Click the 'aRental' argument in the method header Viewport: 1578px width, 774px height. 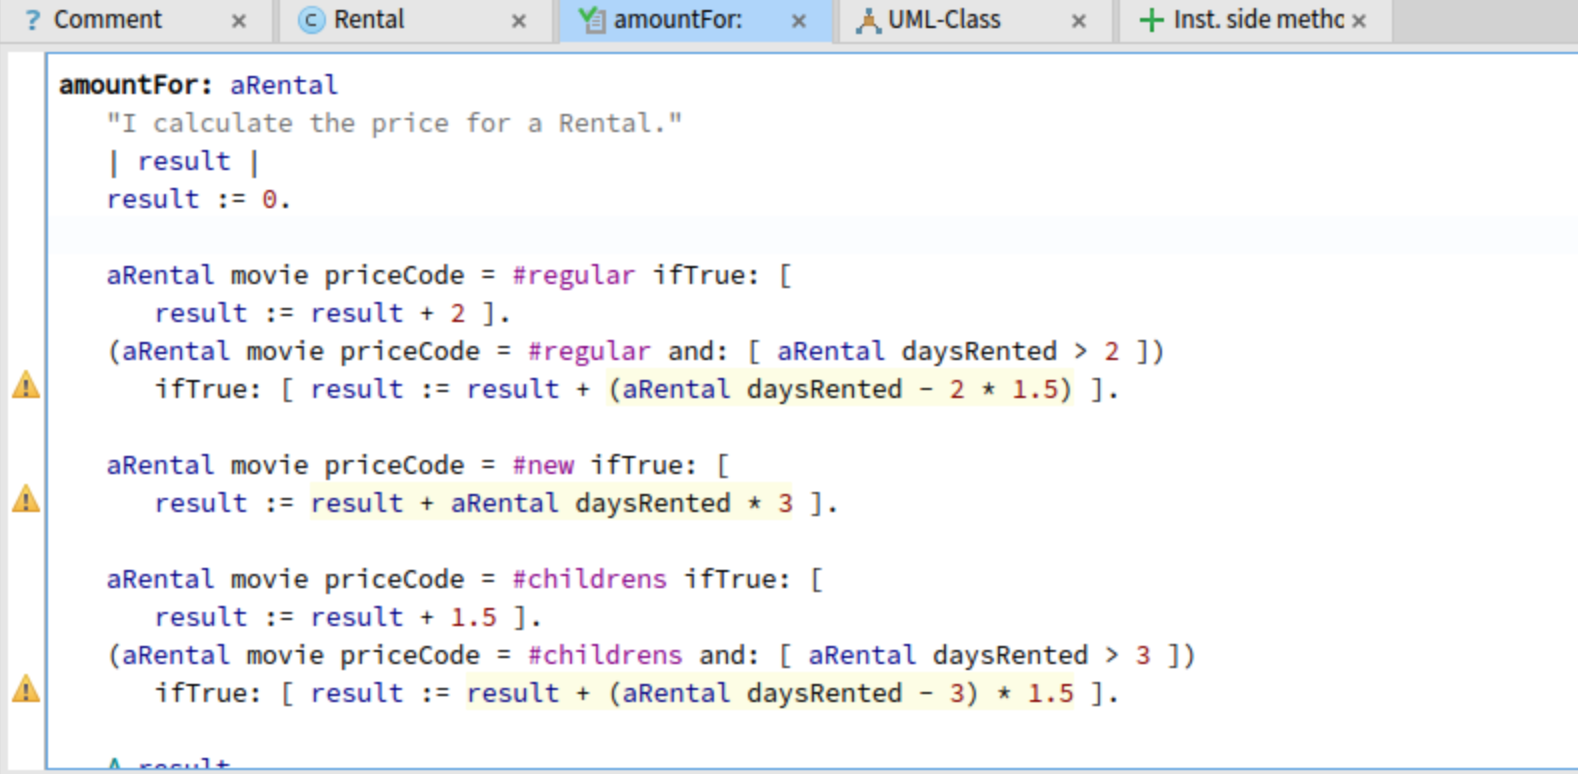[284, 85]
